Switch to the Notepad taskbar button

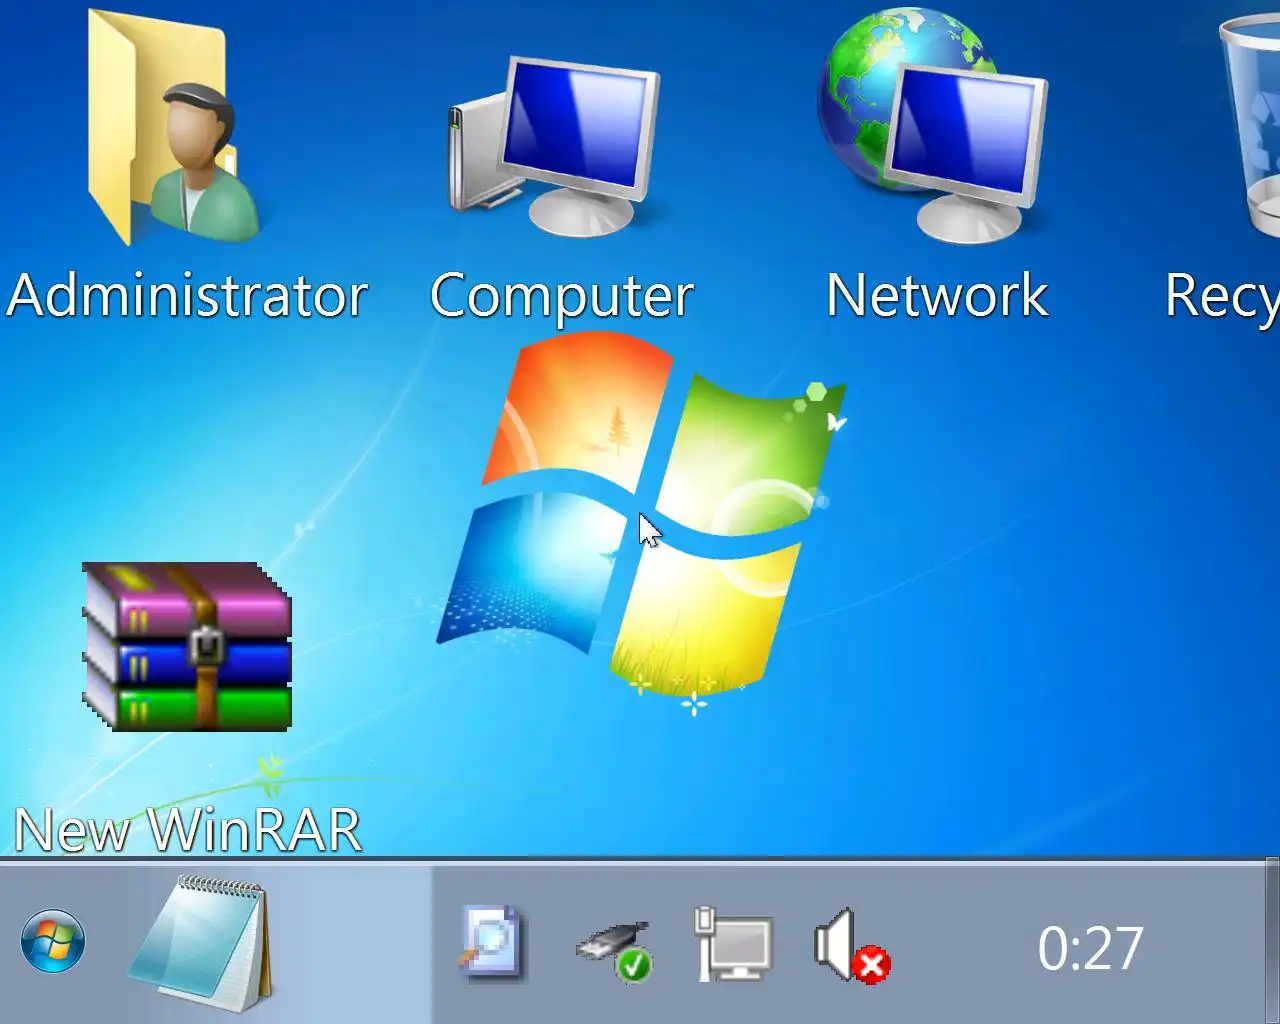[200, 944]
